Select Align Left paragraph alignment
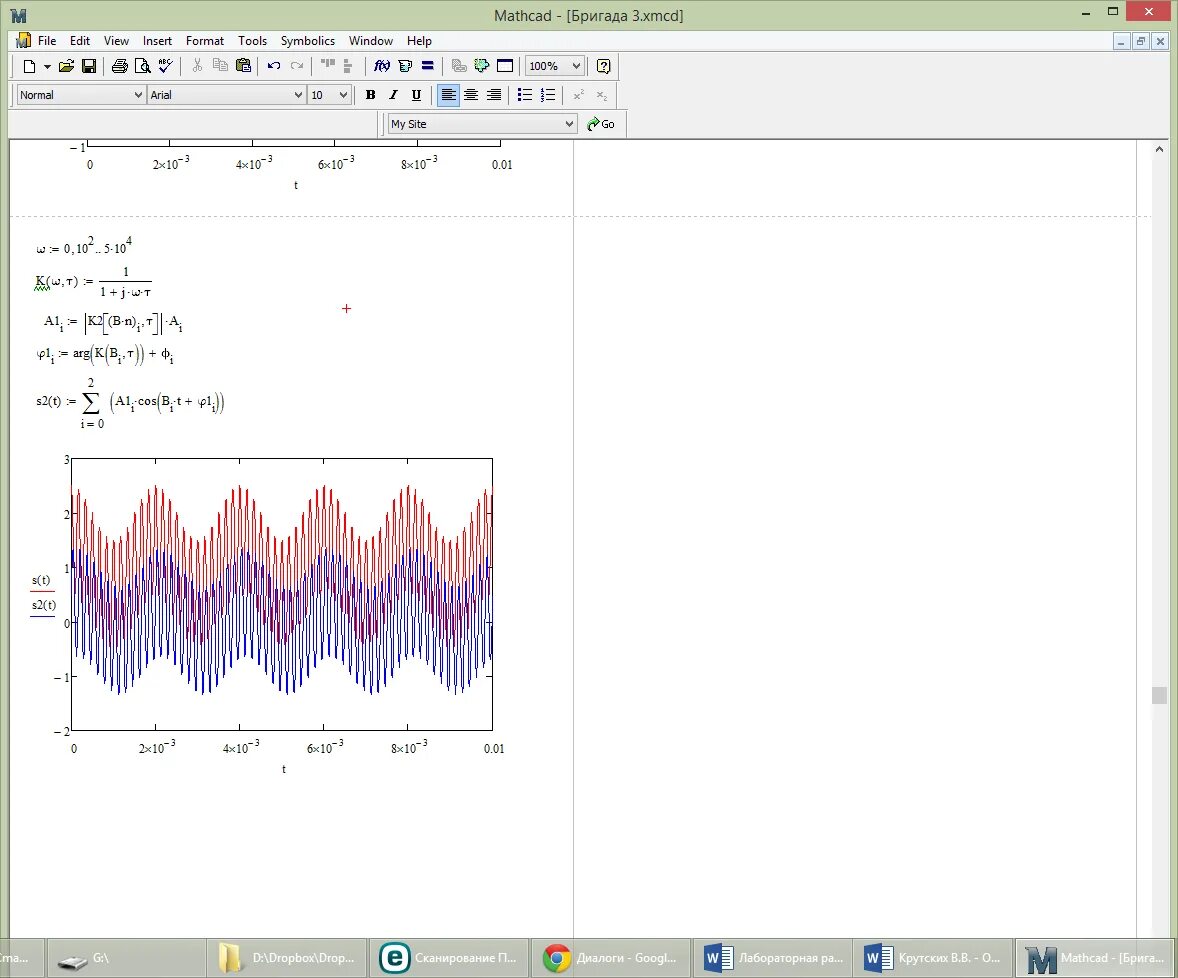 point(448,95)
